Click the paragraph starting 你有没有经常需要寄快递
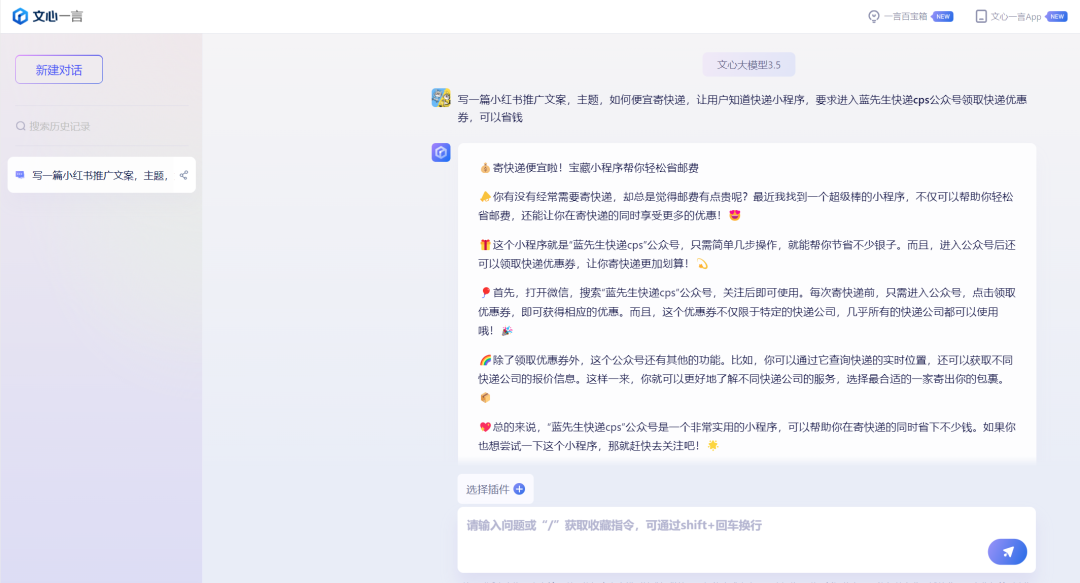This screenshot has height=583, width=1080. [x=746, y=206]
